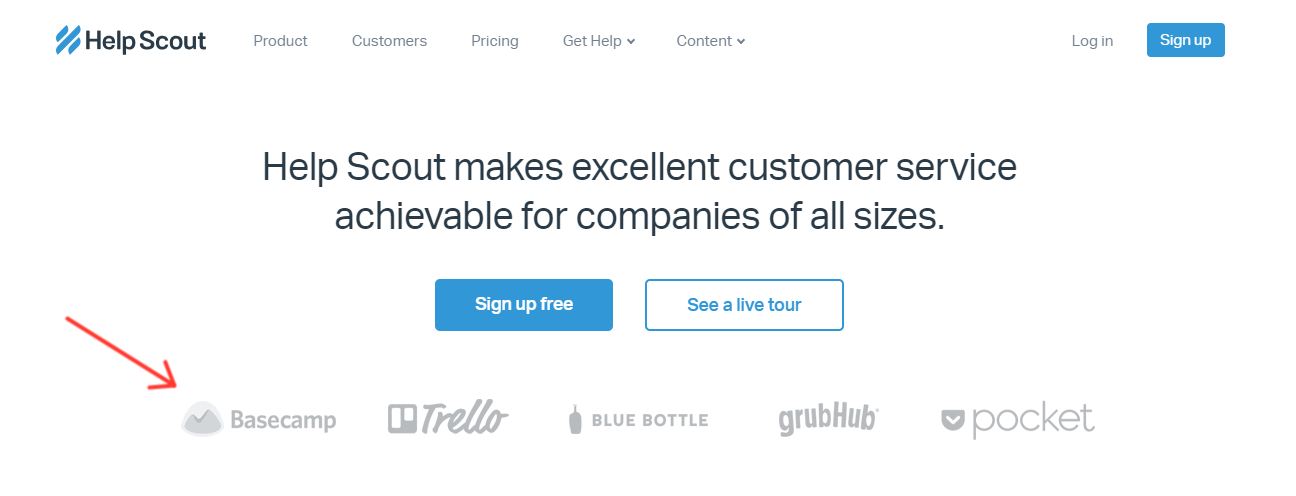Click the Basecamp wordmark text
This screenshot has width=1296, height=496.
click(283, 420)
